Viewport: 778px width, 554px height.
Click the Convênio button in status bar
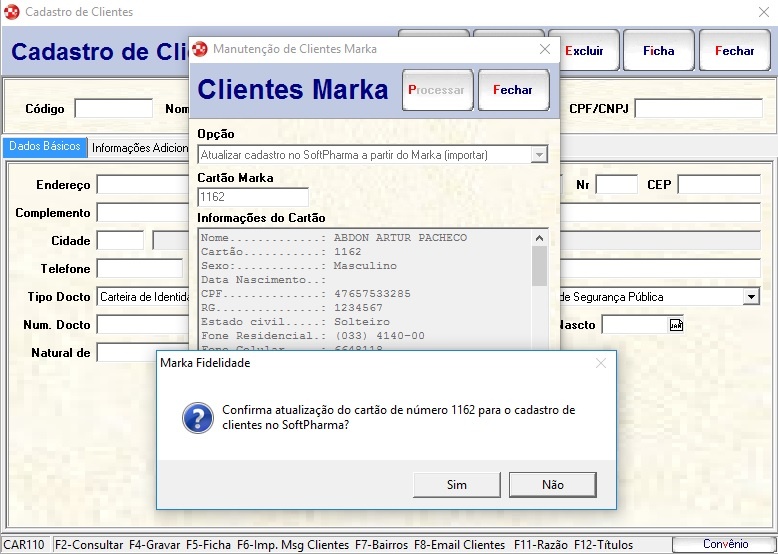725,544
